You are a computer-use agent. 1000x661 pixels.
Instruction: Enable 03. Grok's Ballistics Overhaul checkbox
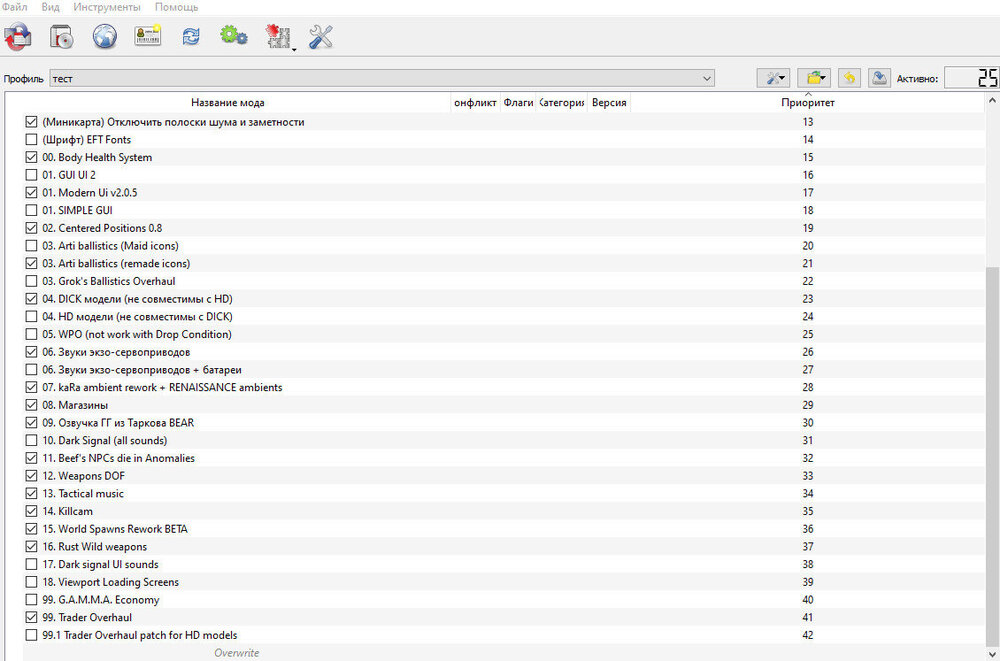pyautogui.click(x=31, y=281)
